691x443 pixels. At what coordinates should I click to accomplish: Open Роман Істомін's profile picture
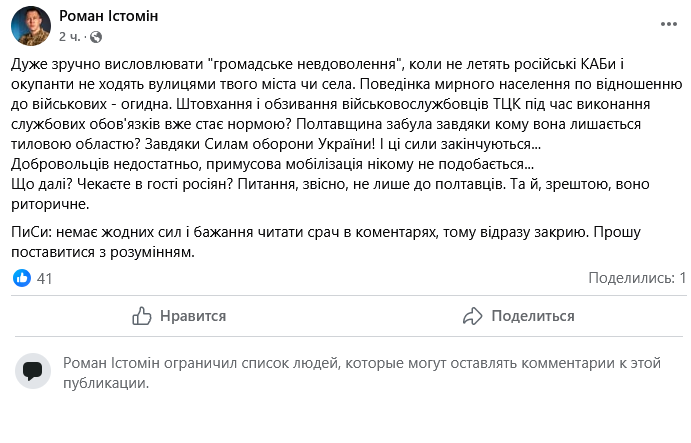pyautogui.click(x=30, y=25)
